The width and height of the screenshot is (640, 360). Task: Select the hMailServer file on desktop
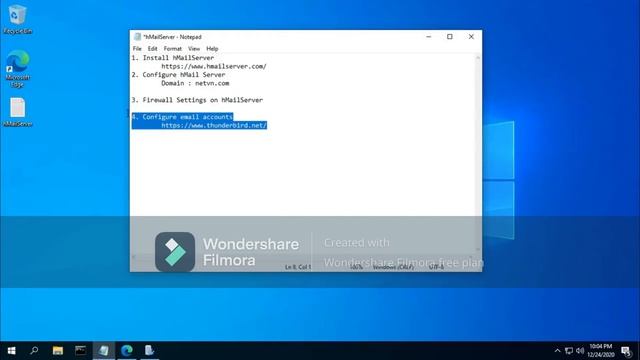[x=18, y=112]
